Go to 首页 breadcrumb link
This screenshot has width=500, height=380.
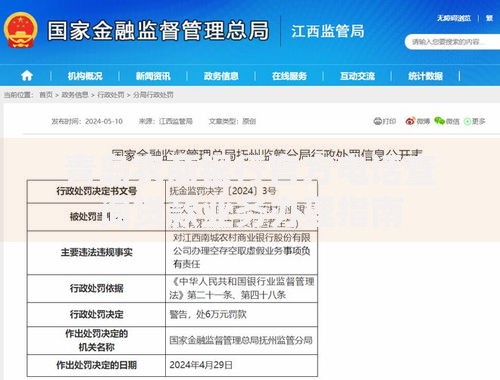pos(46,95)
